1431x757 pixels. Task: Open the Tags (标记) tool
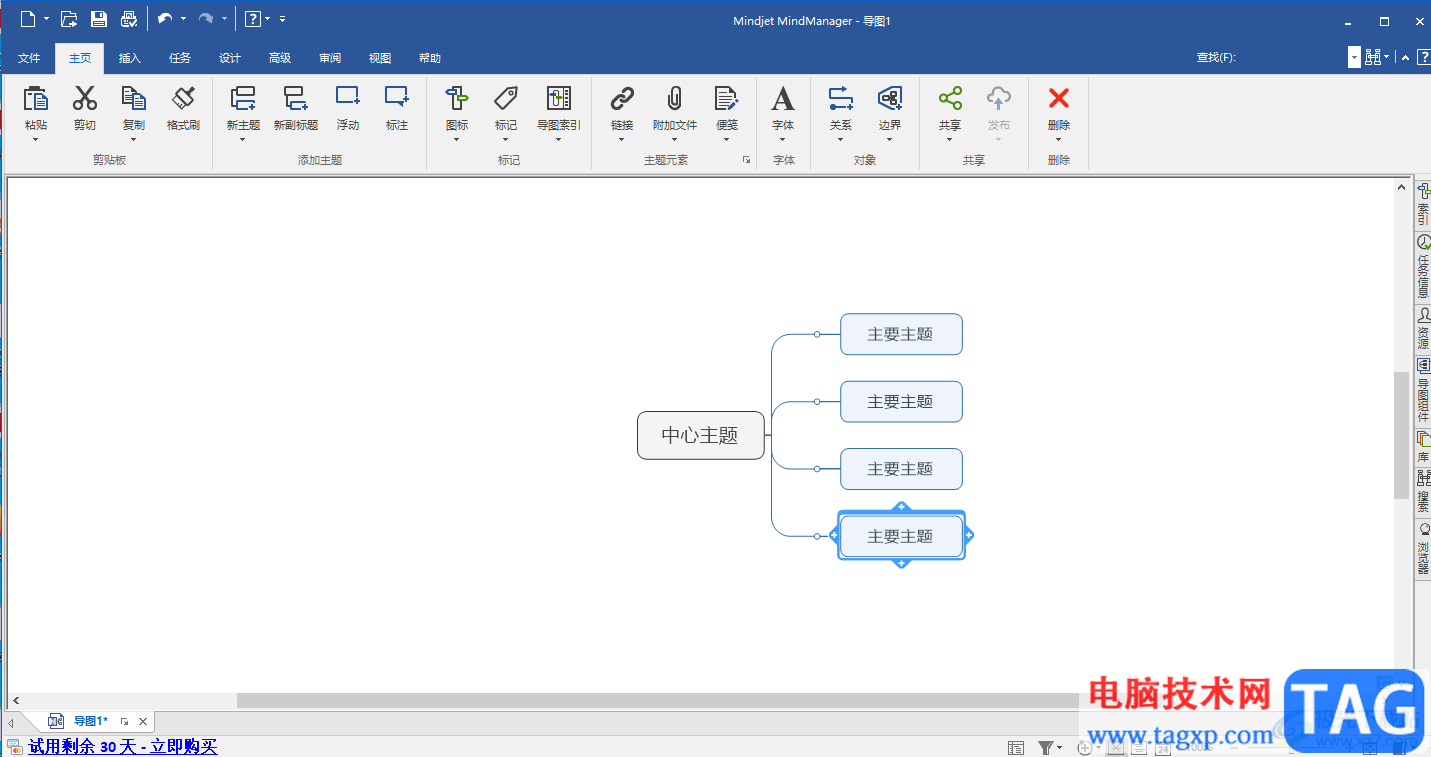(x=506, y=98)
